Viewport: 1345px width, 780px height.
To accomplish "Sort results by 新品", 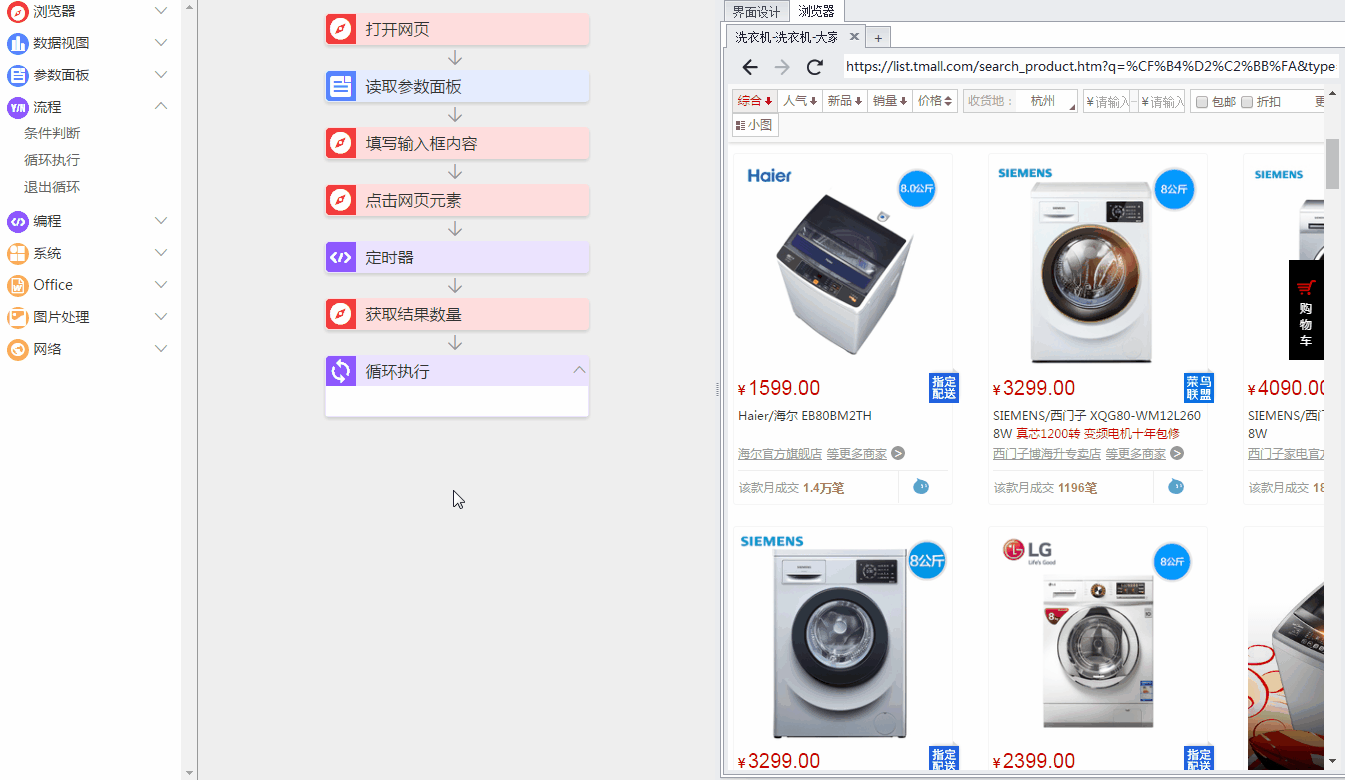I will tap(844, 101).
